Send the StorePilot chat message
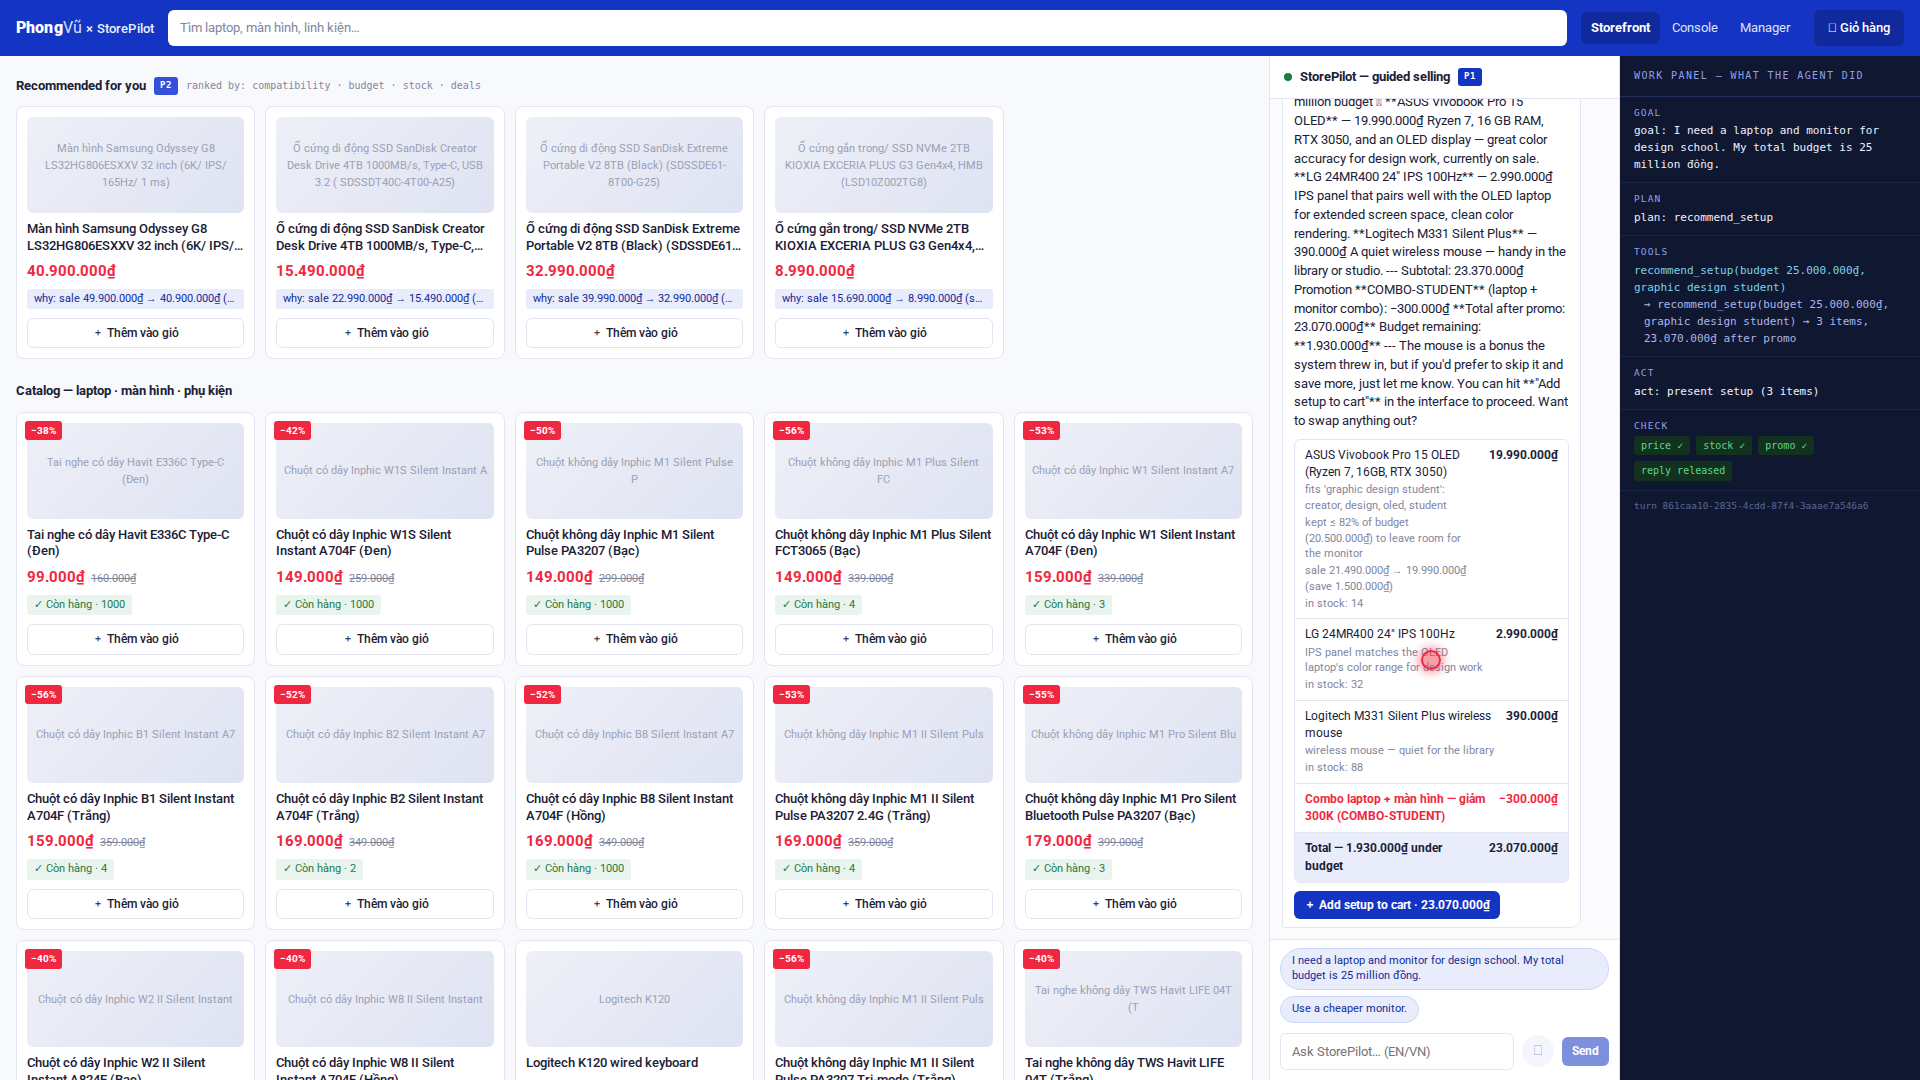This screenshot has height=1080, width=1920. 1585,1051
